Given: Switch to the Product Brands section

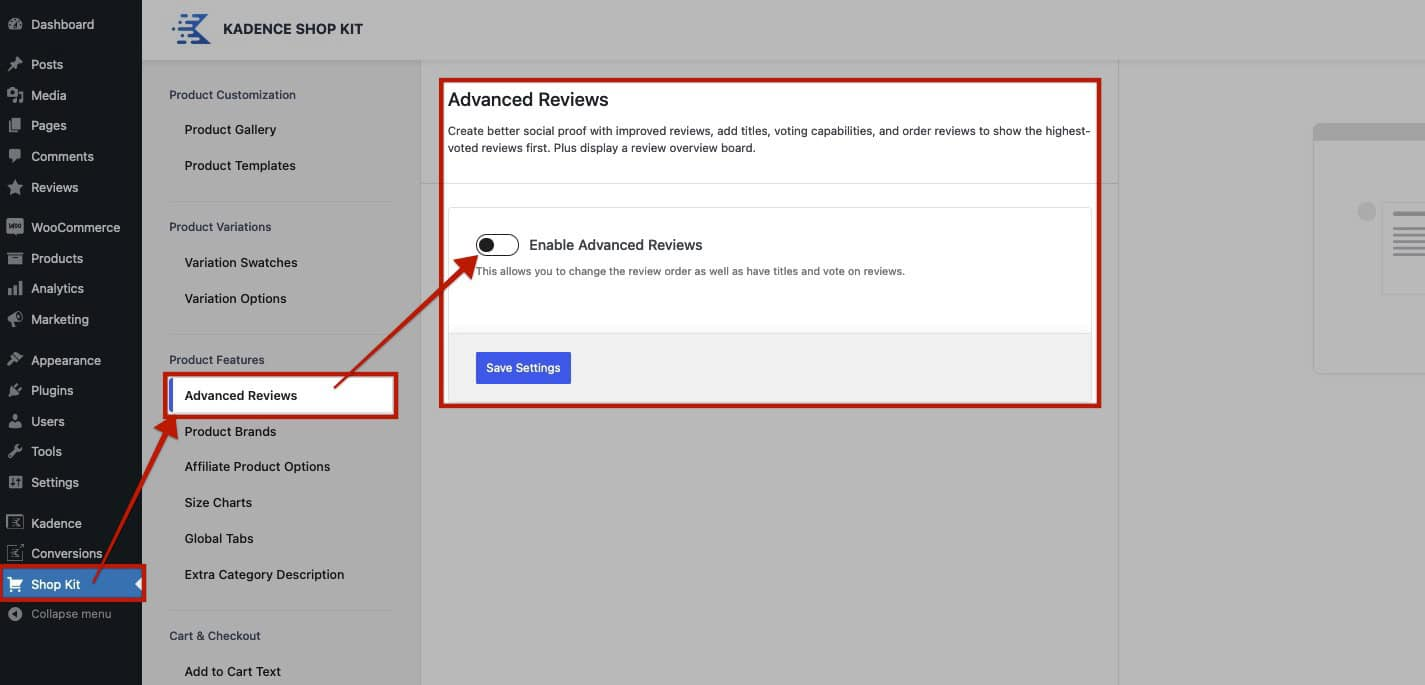Looking at the screenshot, I should tap(230, 431).
